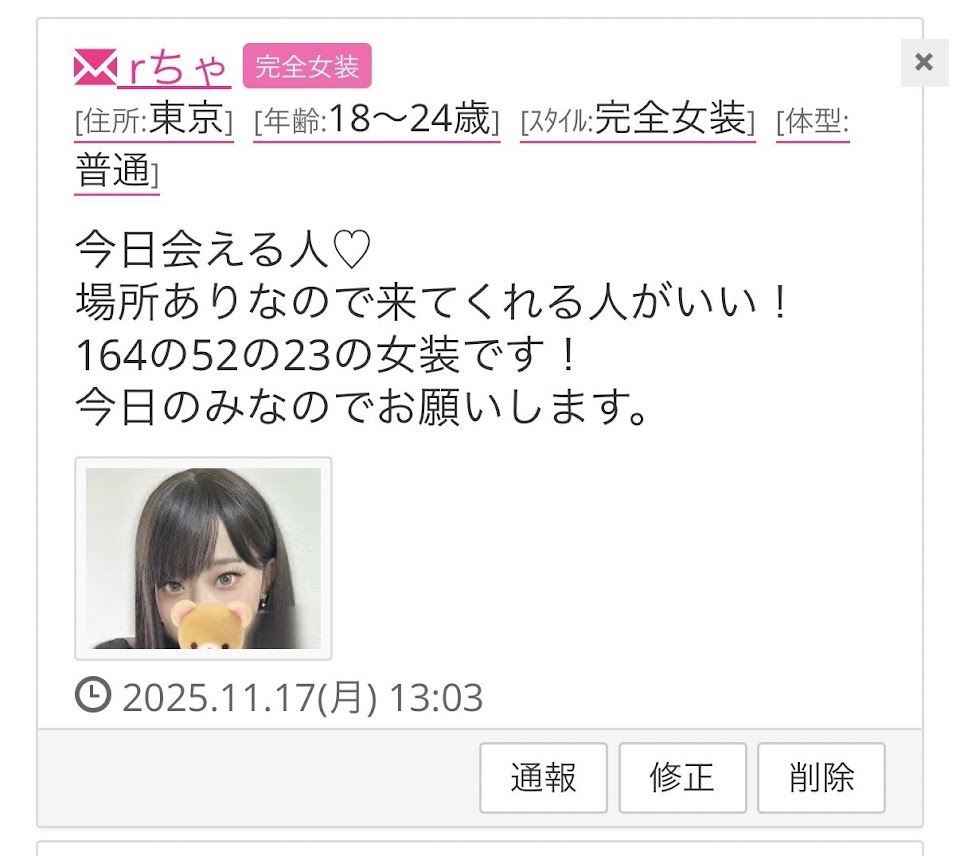Click the line starting with 場所ありなので
Image resolution: width=960 pixels, height=856 pixels.
tap(432, 302)
